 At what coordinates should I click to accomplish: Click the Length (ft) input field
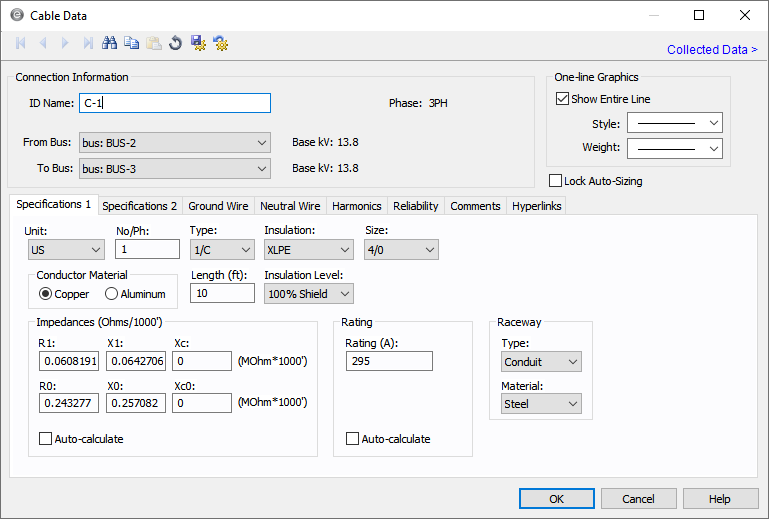click(221, 293)
